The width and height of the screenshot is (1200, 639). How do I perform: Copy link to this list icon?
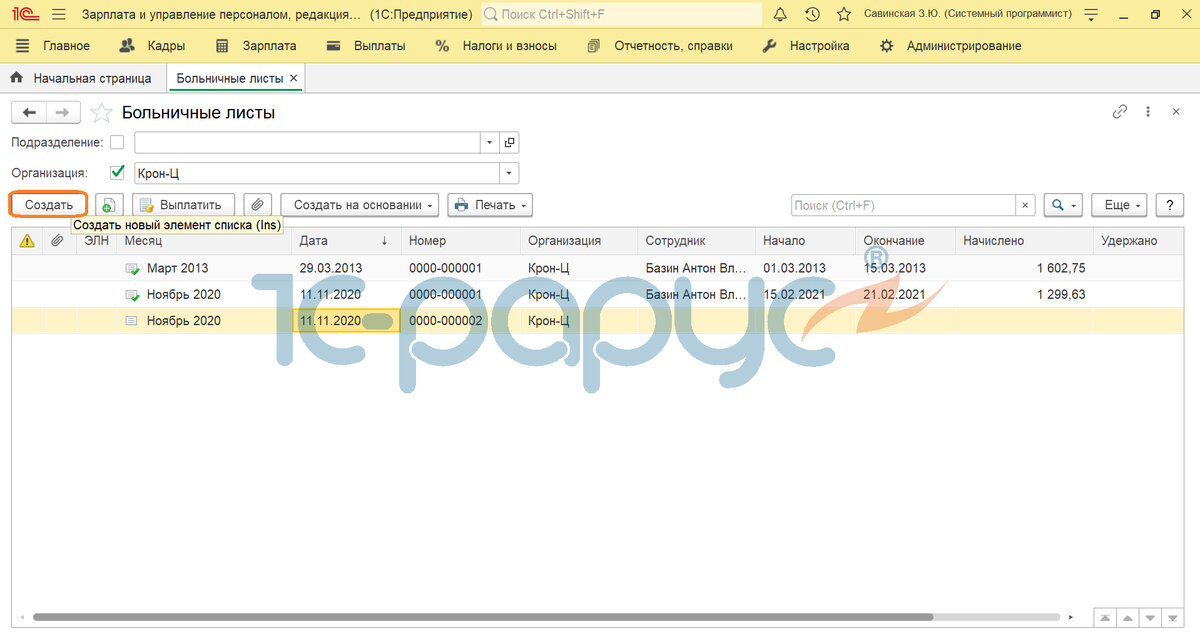point(1120,112)
